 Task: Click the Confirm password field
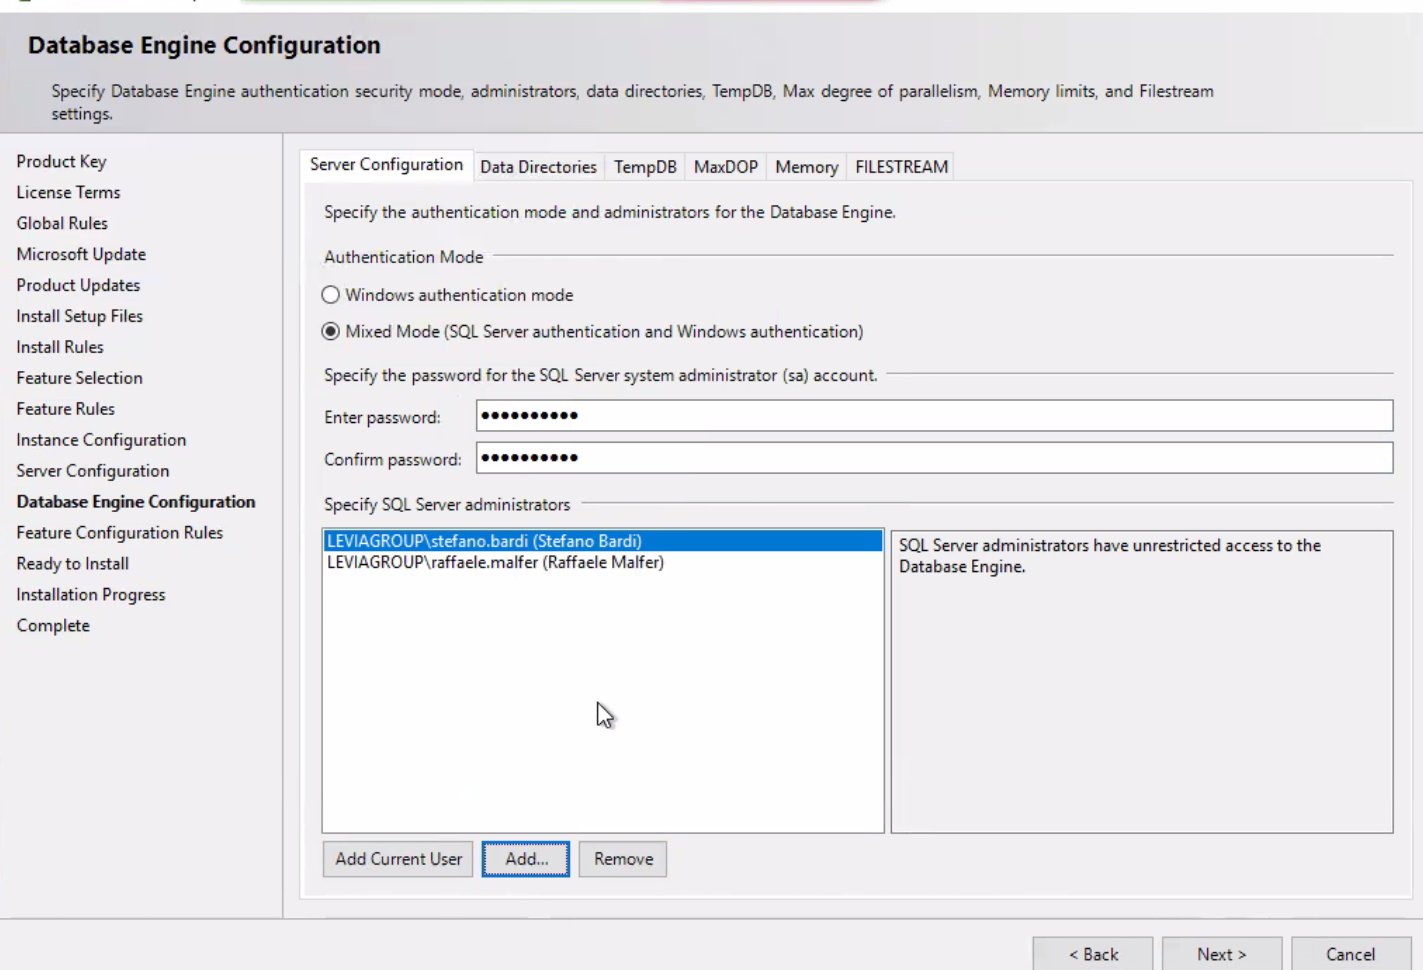[934, 458]
